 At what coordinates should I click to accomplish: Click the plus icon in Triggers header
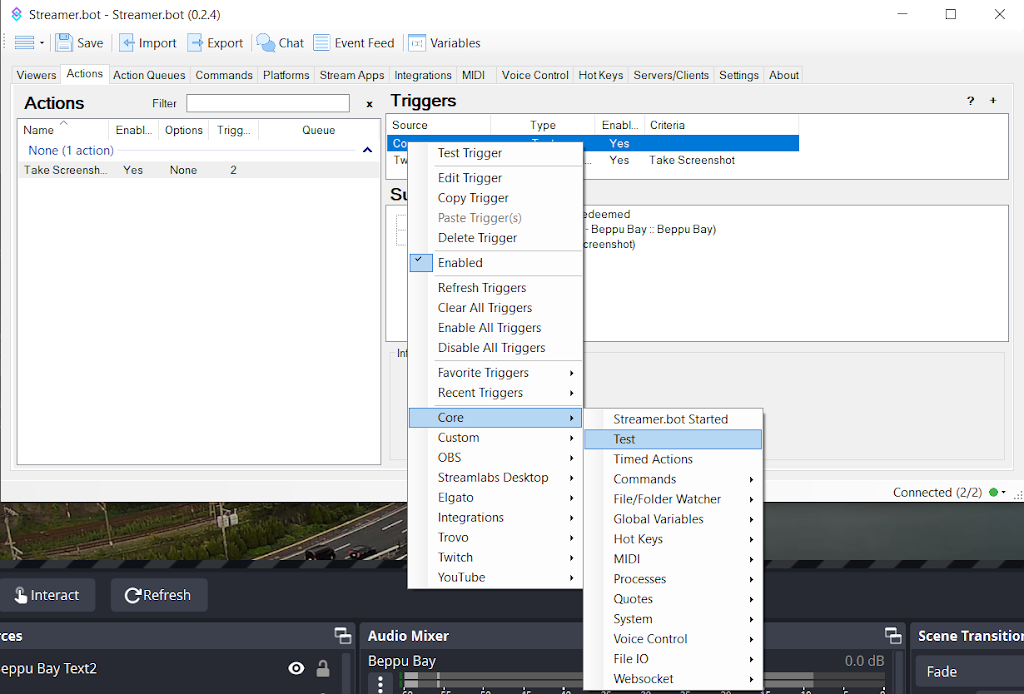[993, 101]
